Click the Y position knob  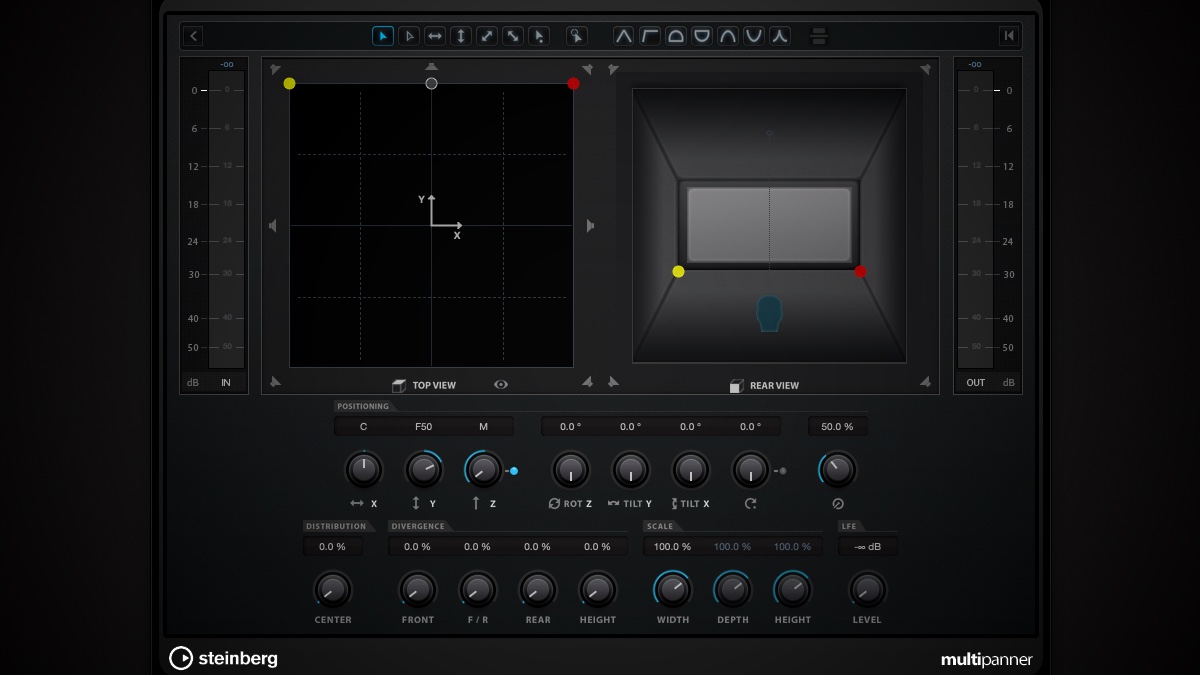(424, 469)
